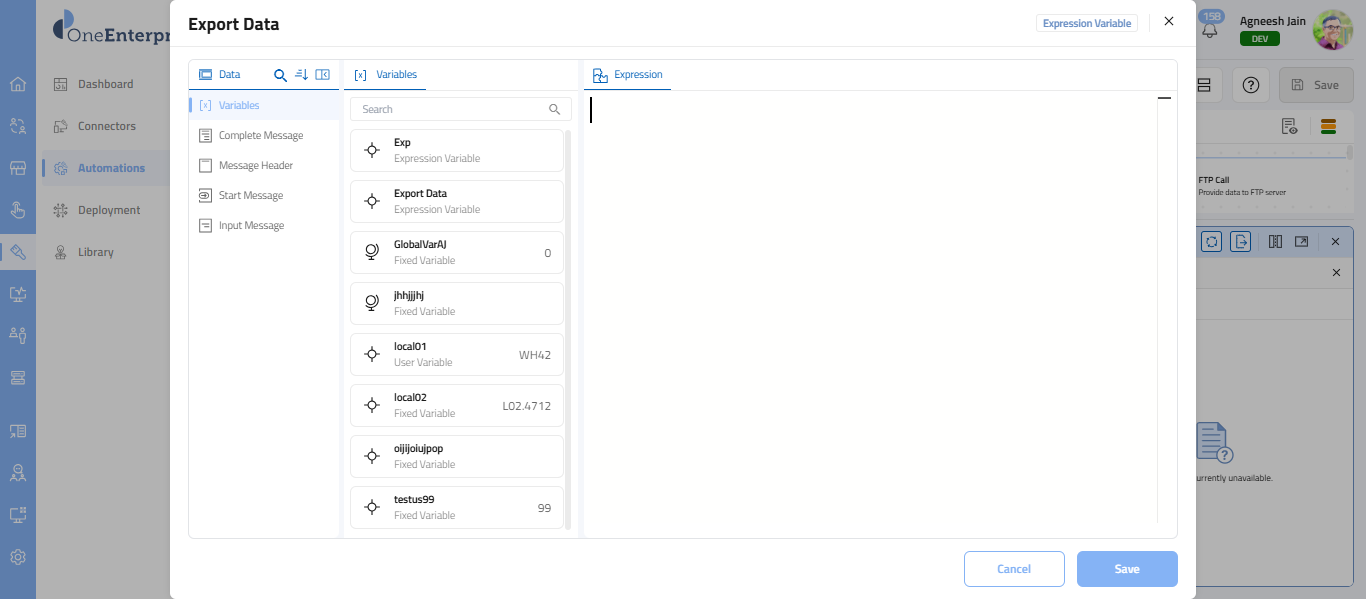The width and height of the screenshot is (1366, 599).
Task: Select the testus99 fixed variable
Action: point(457,507)
